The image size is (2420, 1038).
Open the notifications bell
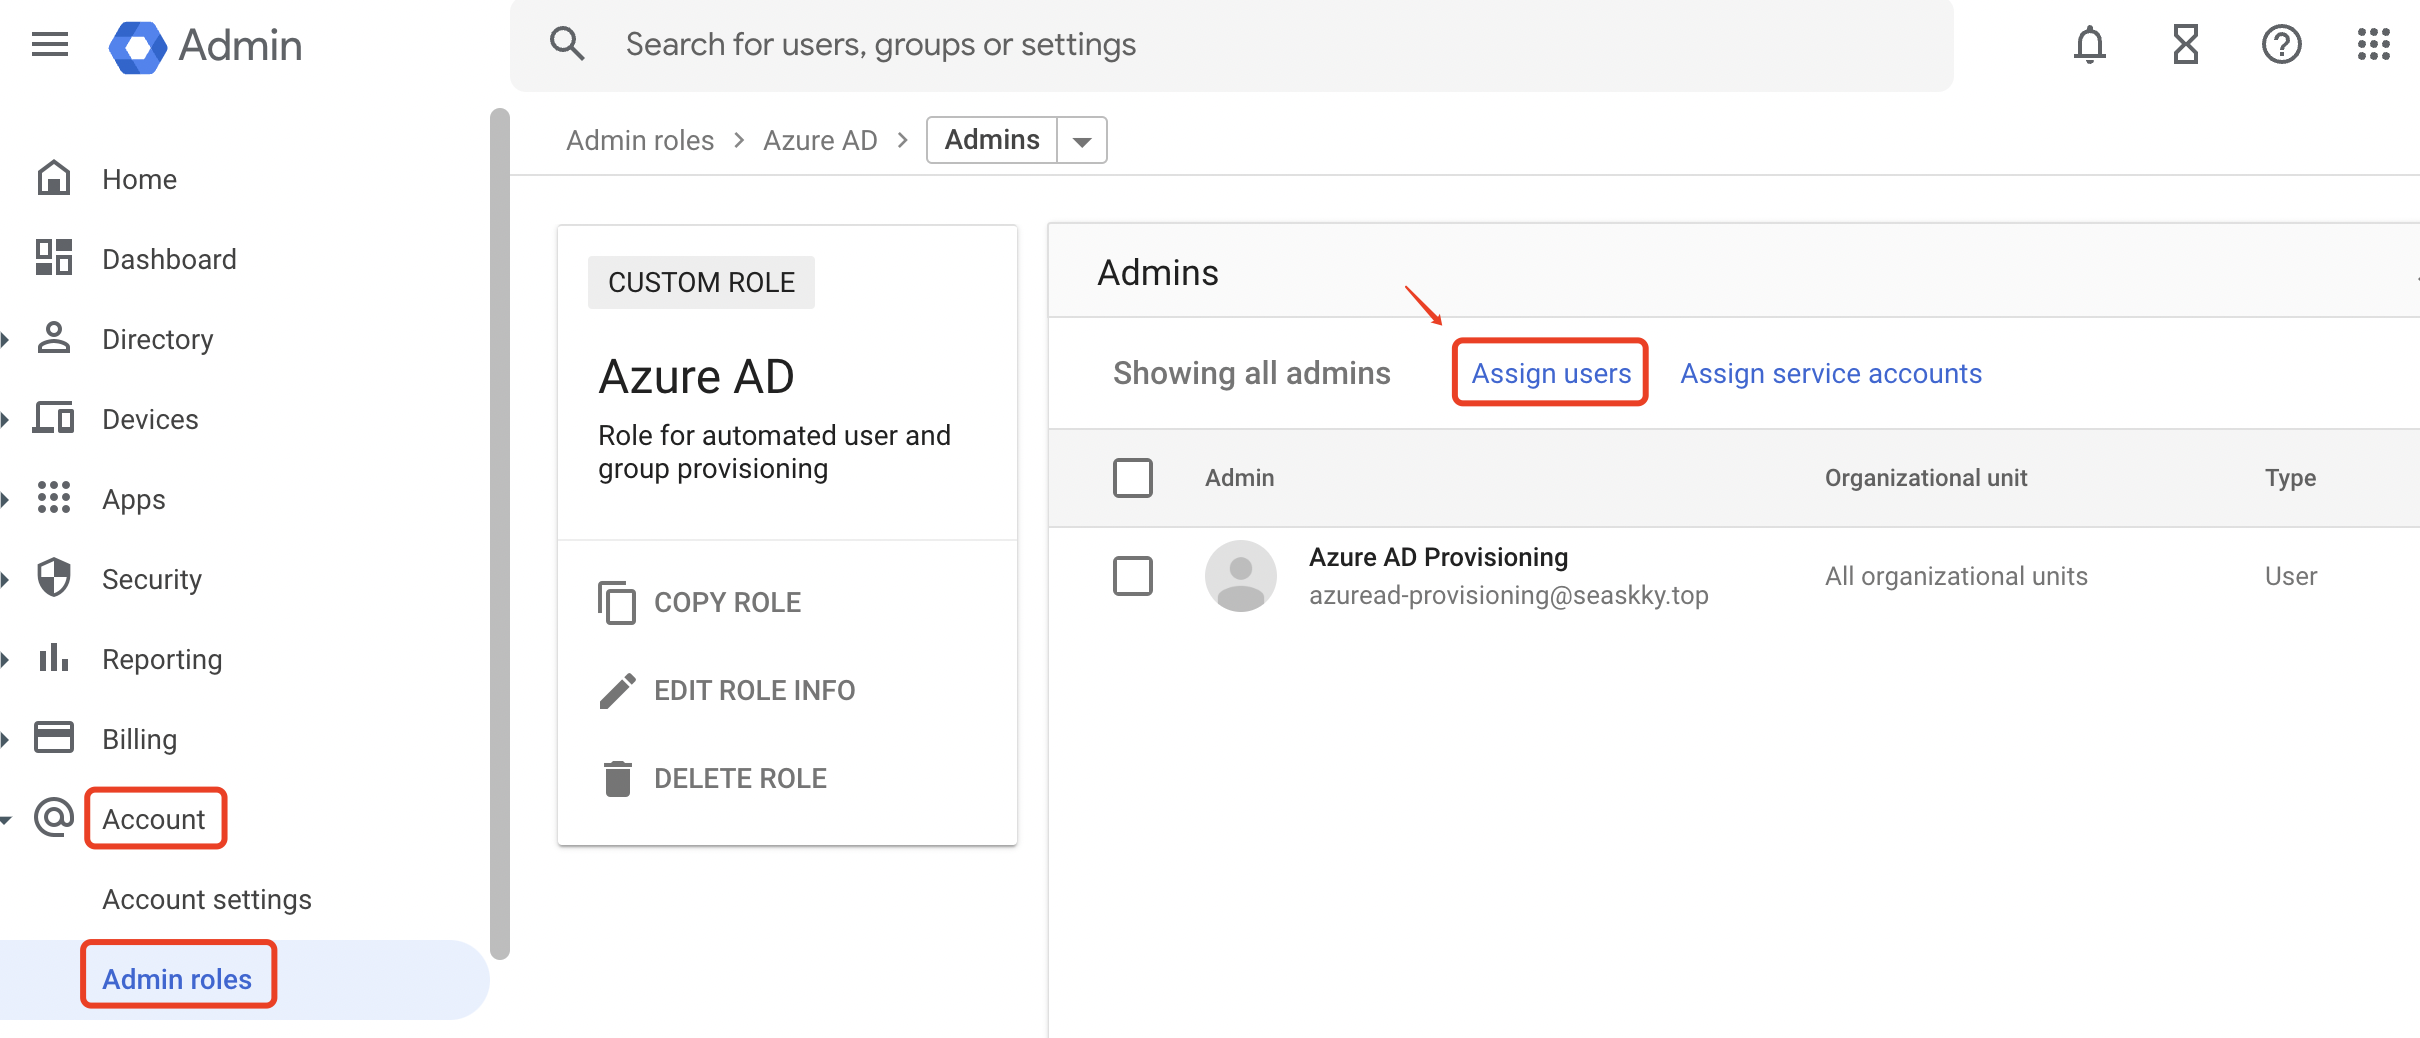click(2089, 45)
